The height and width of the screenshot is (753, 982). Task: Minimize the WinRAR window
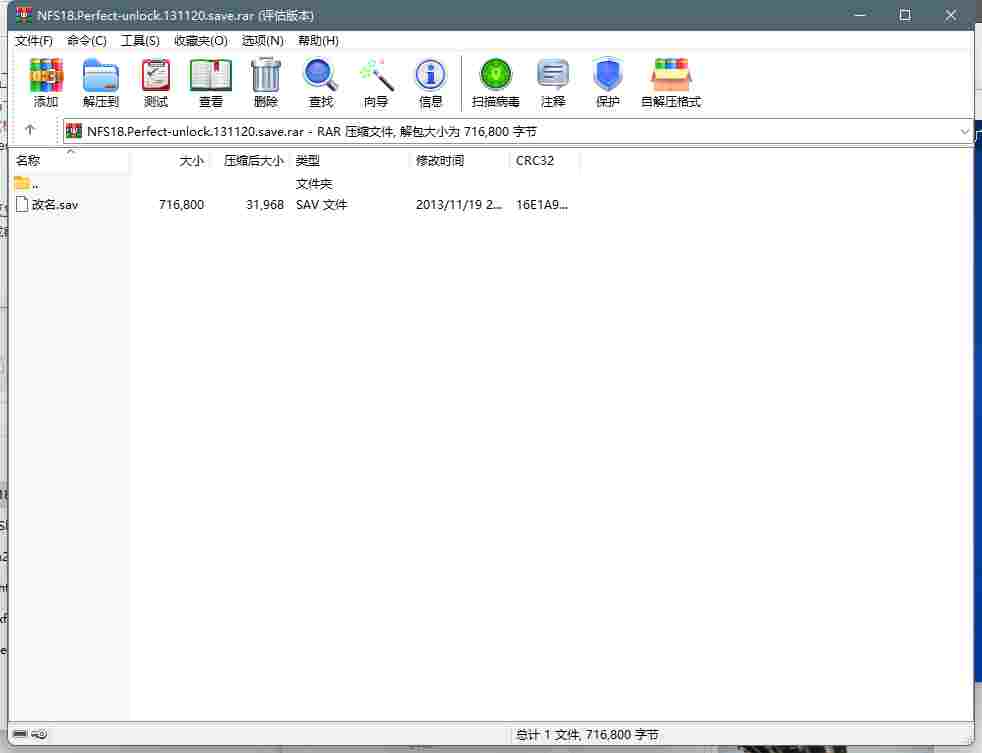pyautogui.click(x=860, y=15)
